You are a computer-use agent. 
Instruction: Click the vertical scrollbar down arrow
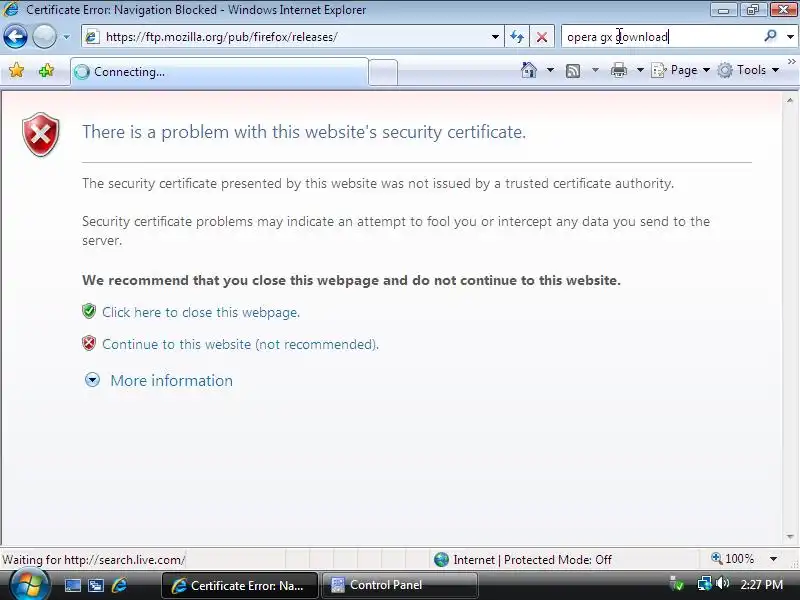[790, 537]
